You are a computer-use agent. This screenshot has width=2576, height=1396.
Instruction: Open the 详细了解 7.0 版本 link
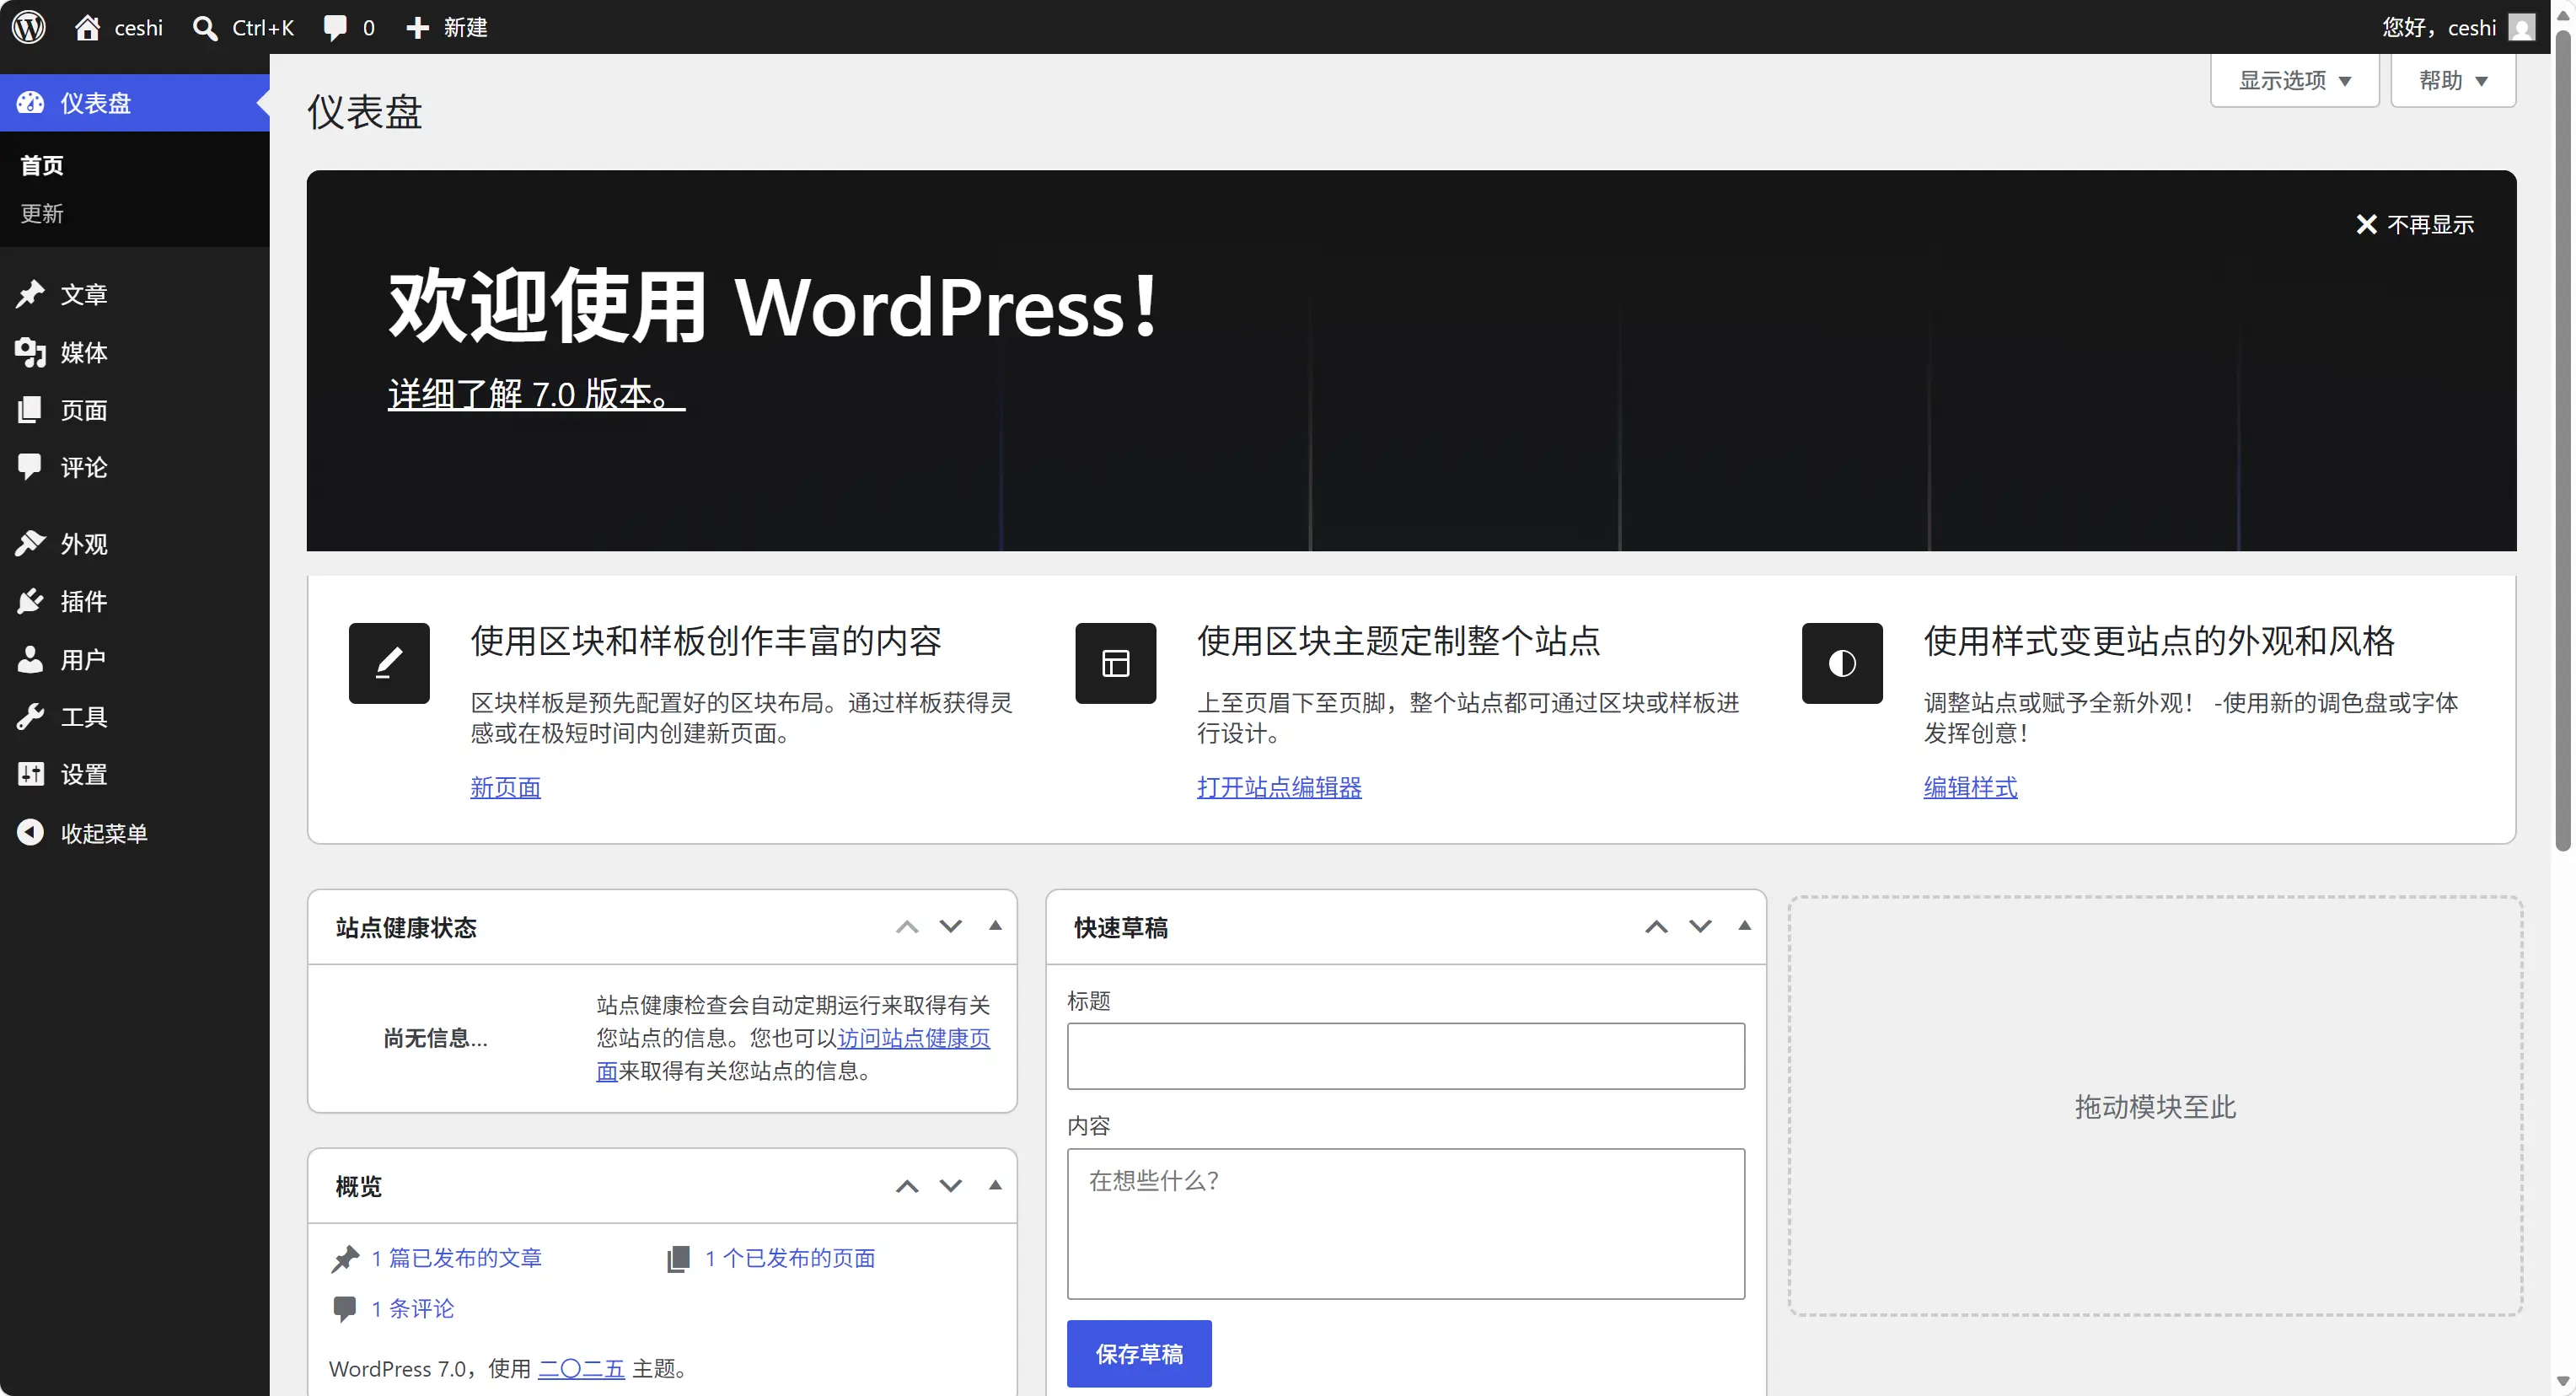pos(536,394)
